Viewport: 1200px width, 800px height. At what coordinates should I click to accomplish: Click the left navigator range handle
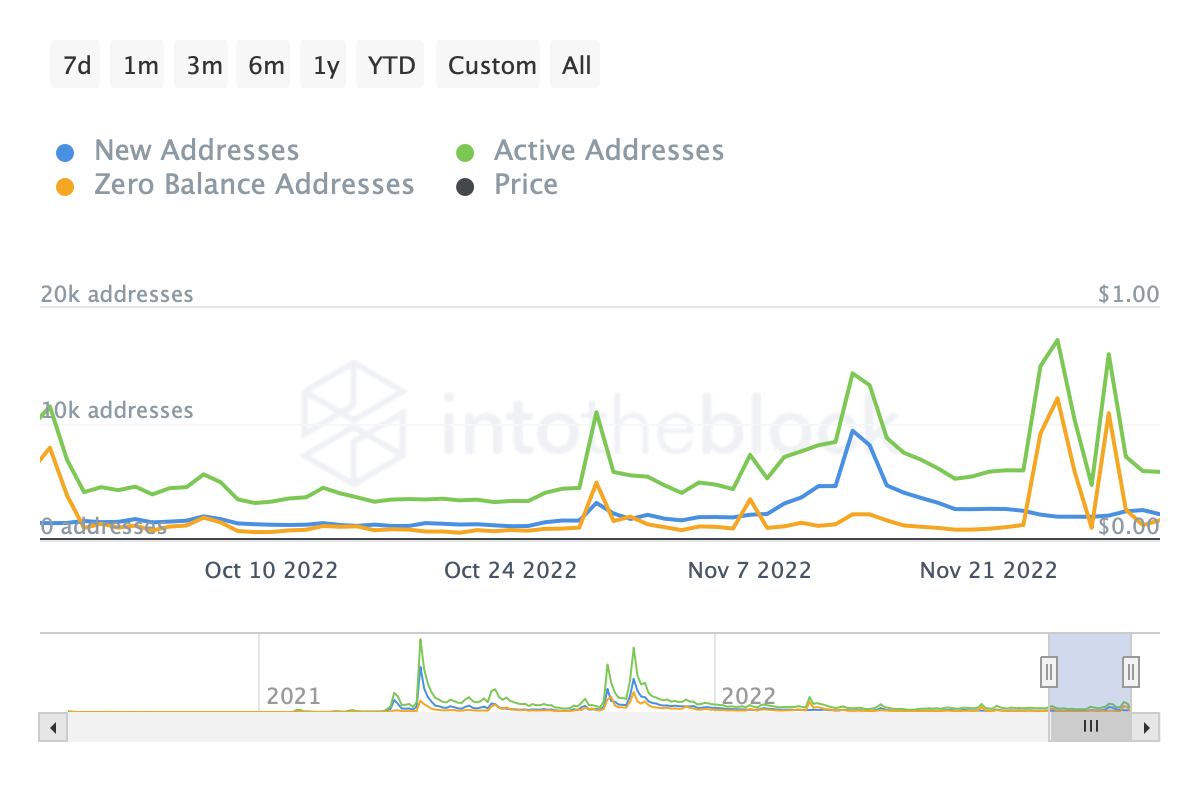pyautogui.click(x=1049, y=671)
